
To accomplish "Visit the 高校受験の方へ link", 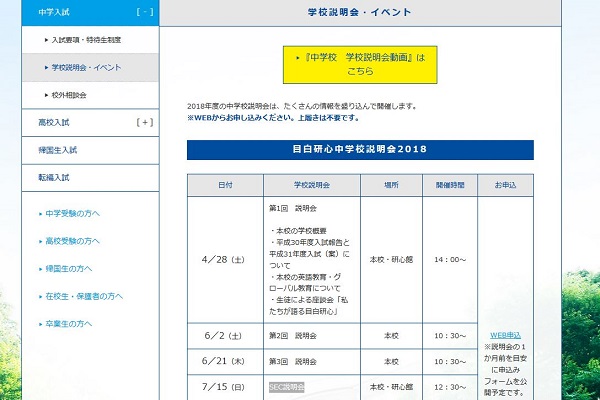I will 72,241.
